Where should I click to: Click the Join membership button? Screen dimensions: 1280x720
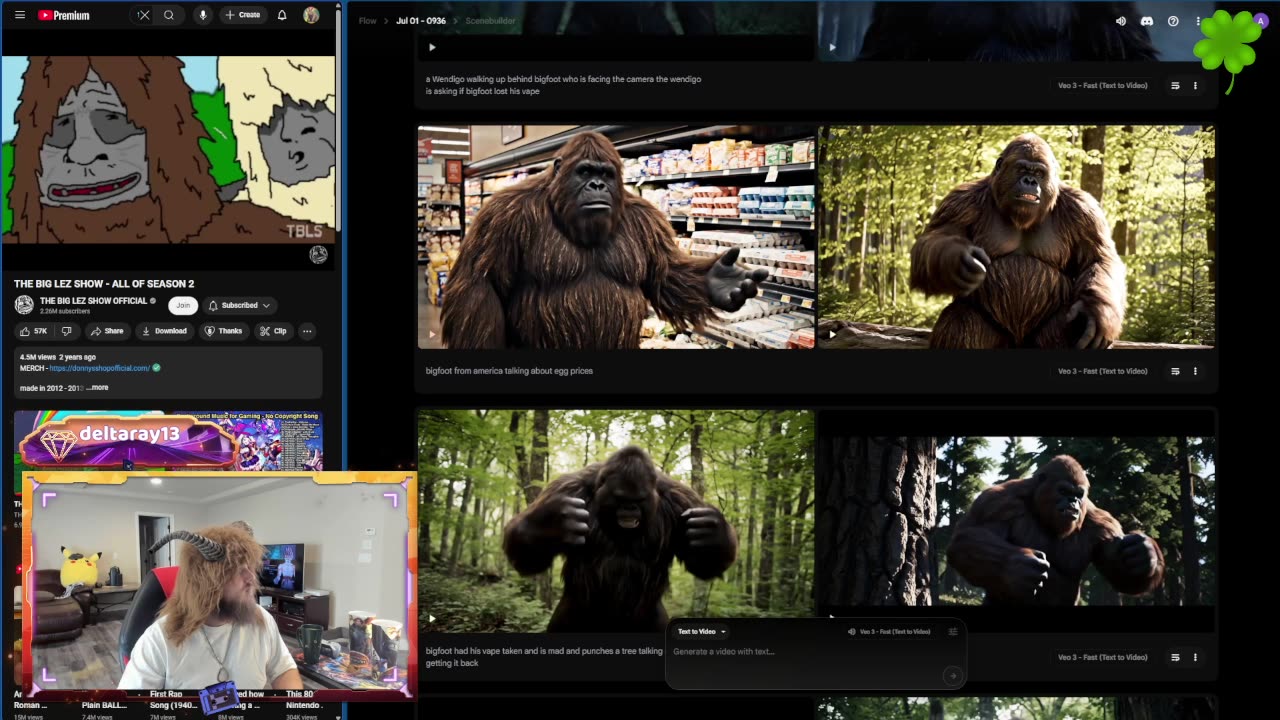[182, 305]
